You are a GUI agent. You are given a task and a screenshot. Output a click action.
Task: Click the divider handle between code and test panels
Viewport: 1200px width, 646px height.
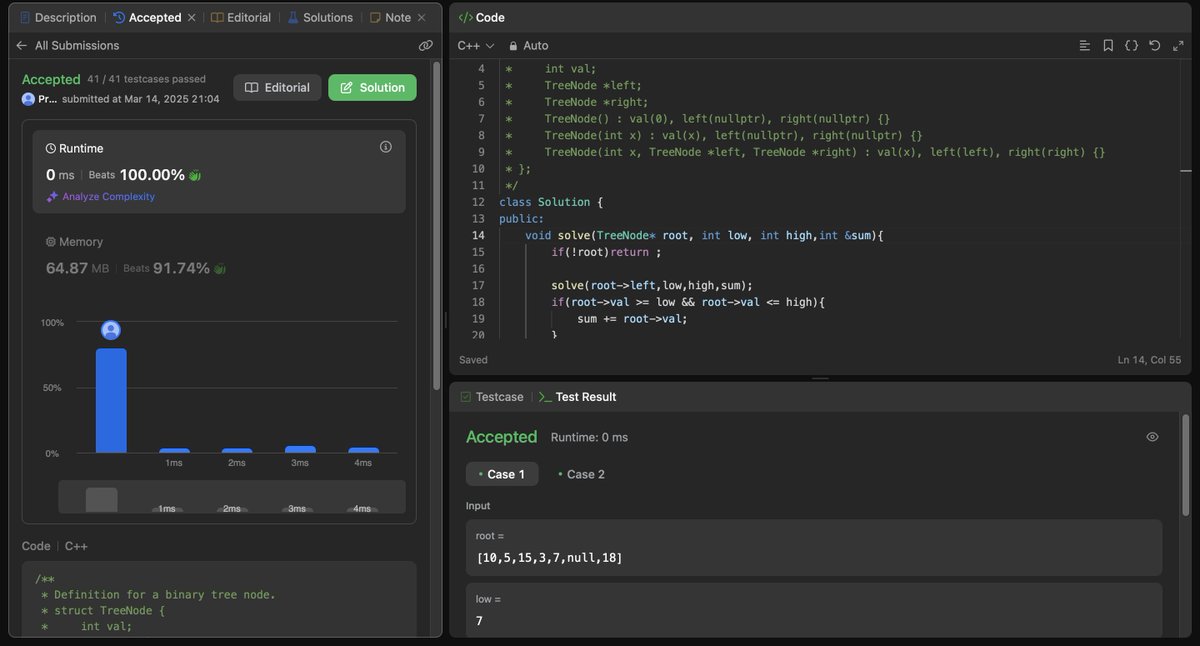[820, 379]
